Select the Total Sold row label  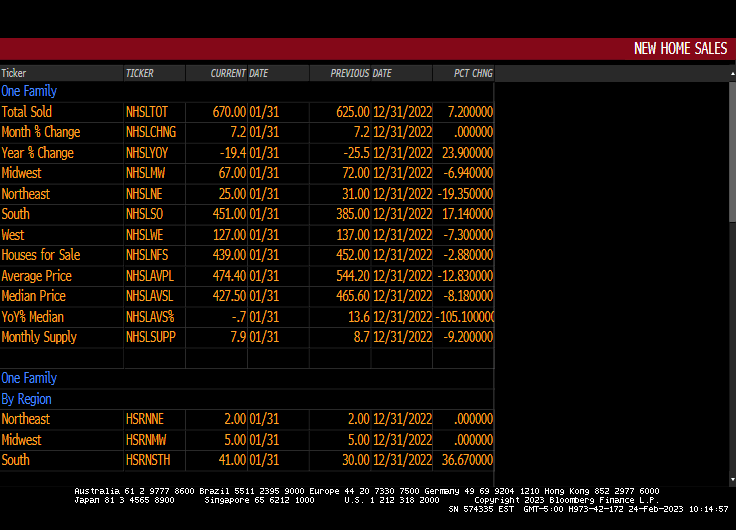tap(27, 112)
